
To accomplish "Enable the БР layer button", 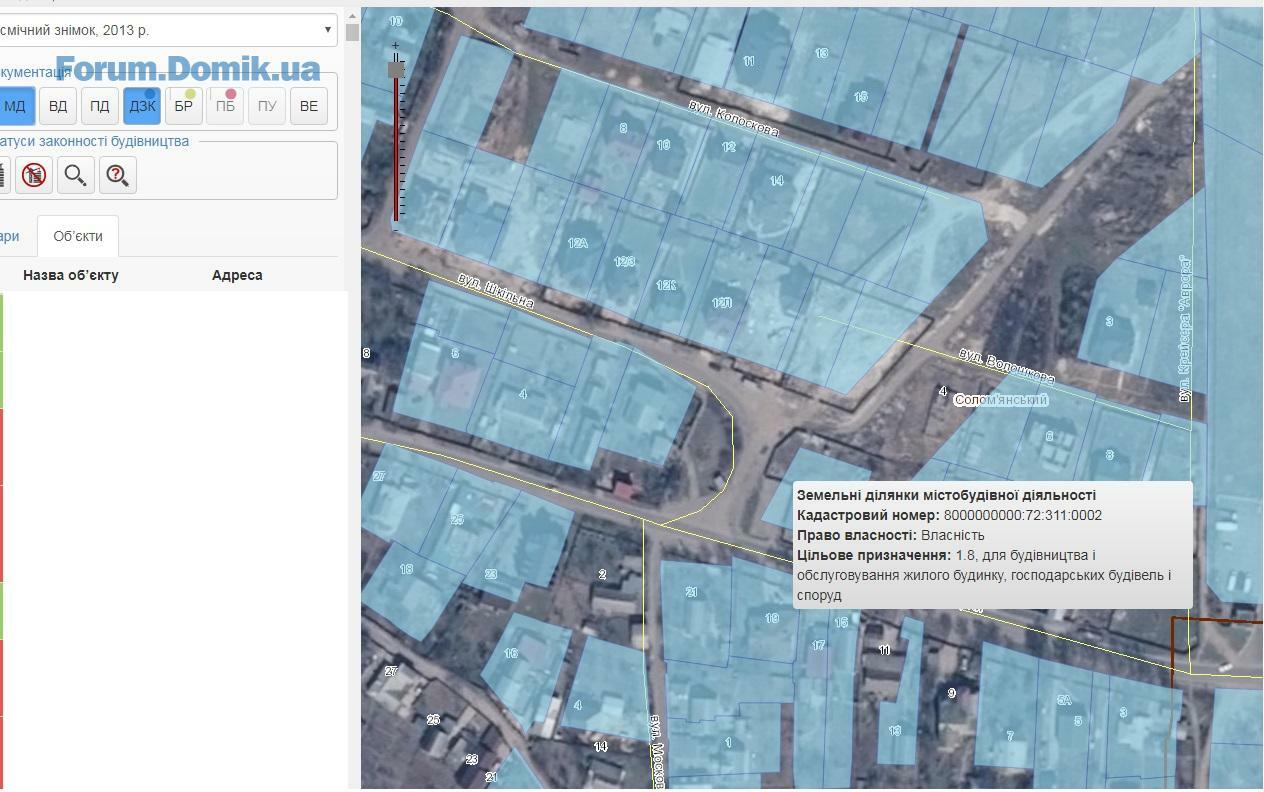I will coord(184,106).
